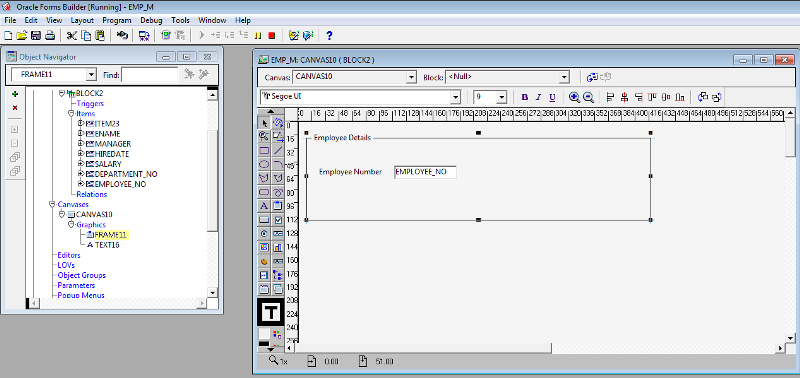Collapse the BLOCK2 node
The height and width of the screenshot is (378, 800).
coord(62,93)
